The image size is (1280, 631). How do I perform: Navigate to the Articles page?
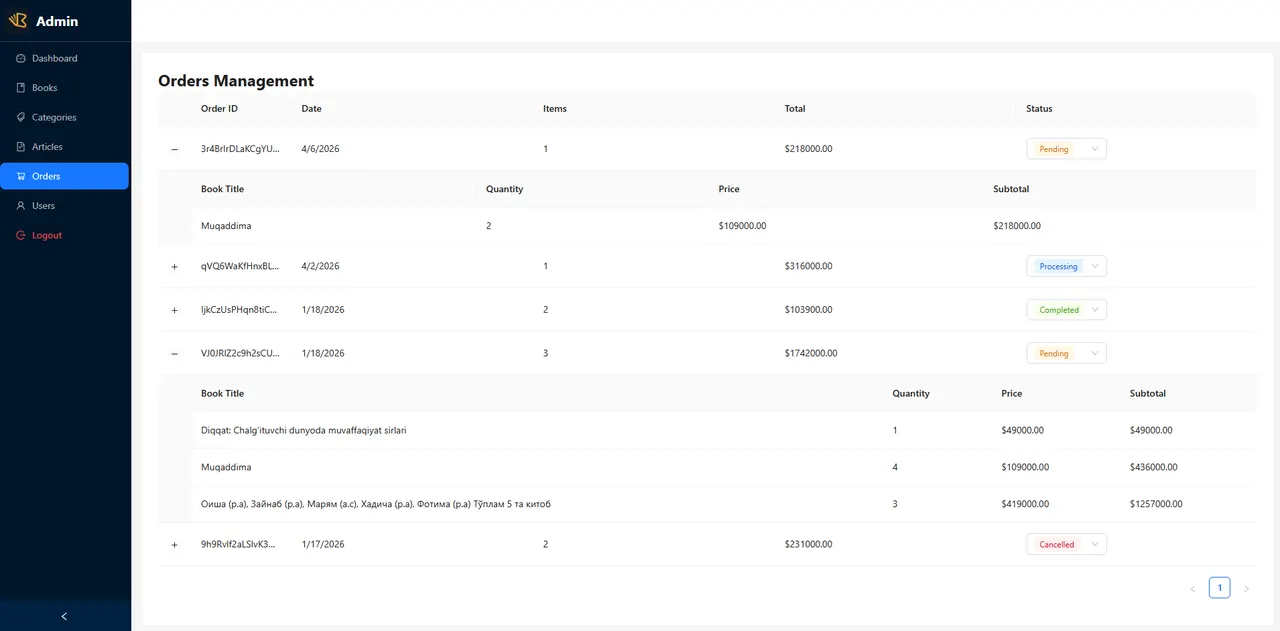click(x=65, y=147)
